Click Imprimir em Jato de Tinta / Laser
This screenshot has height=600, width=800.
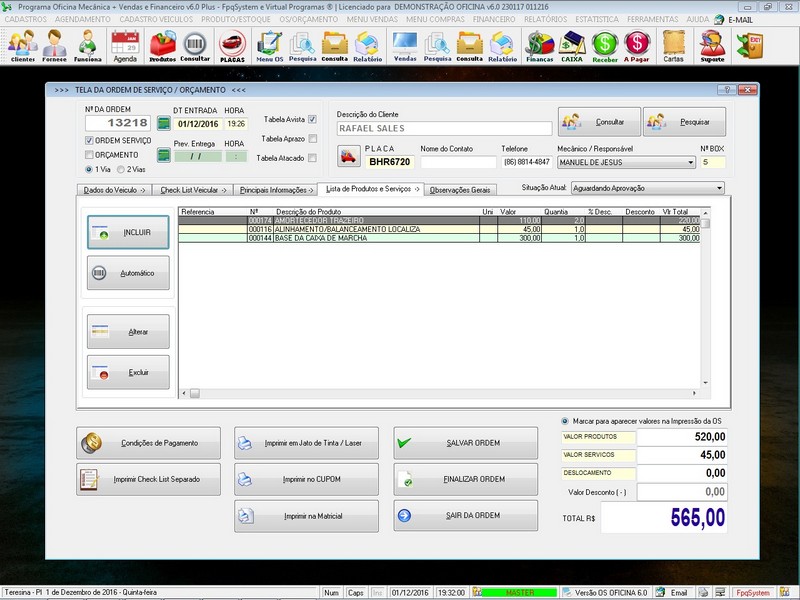click(x=306, y=443)
